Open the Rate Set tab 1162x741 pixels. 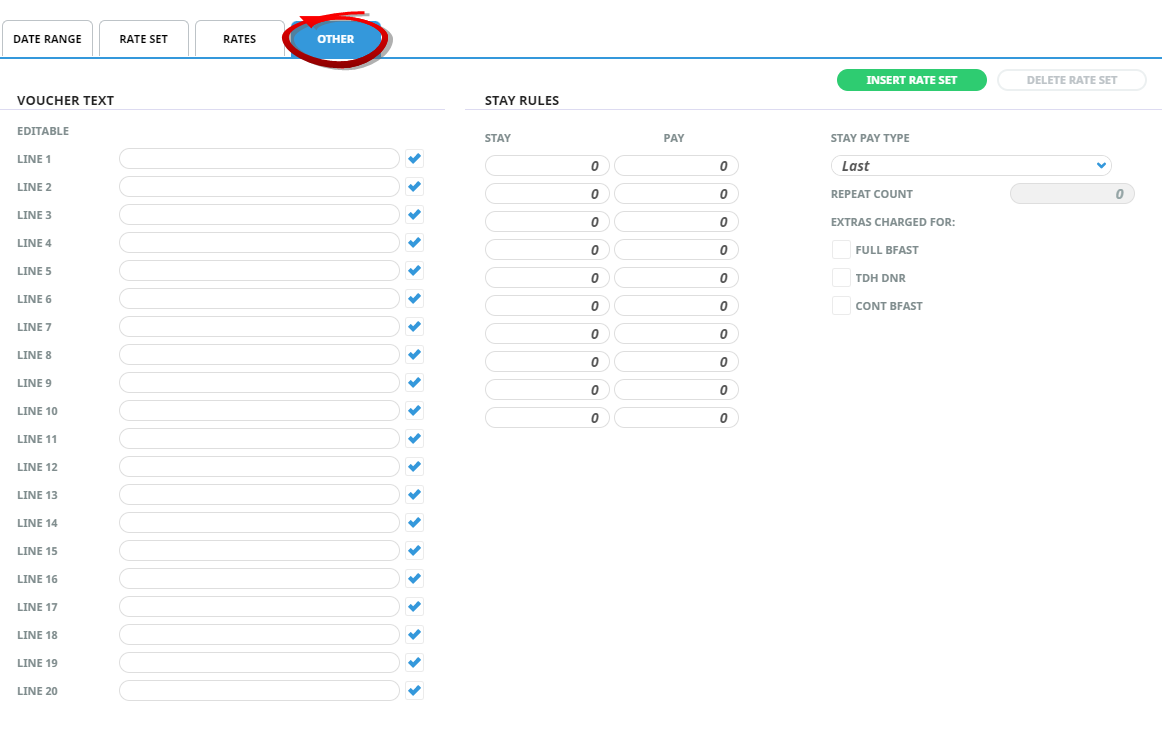coord(143,39)
